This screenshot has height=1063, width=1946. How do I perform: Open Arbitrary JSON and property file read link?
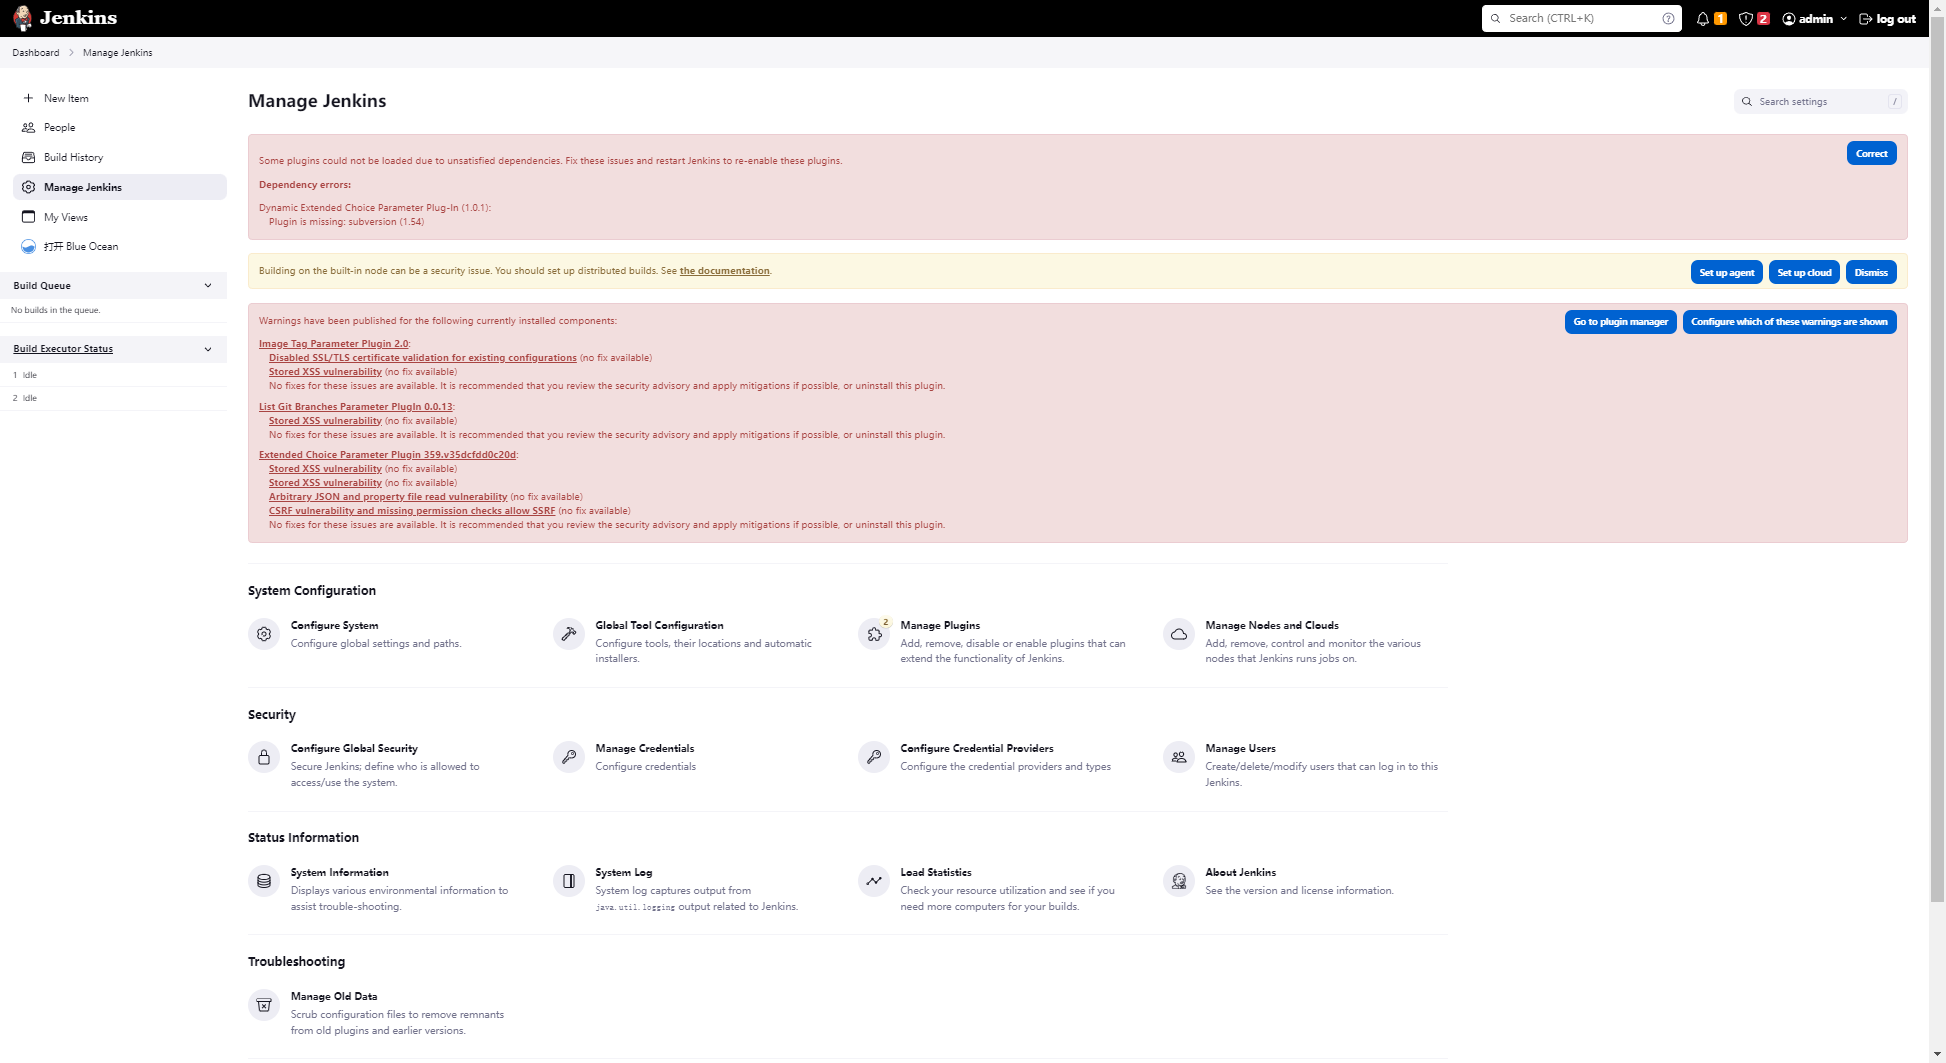[388, 496]
